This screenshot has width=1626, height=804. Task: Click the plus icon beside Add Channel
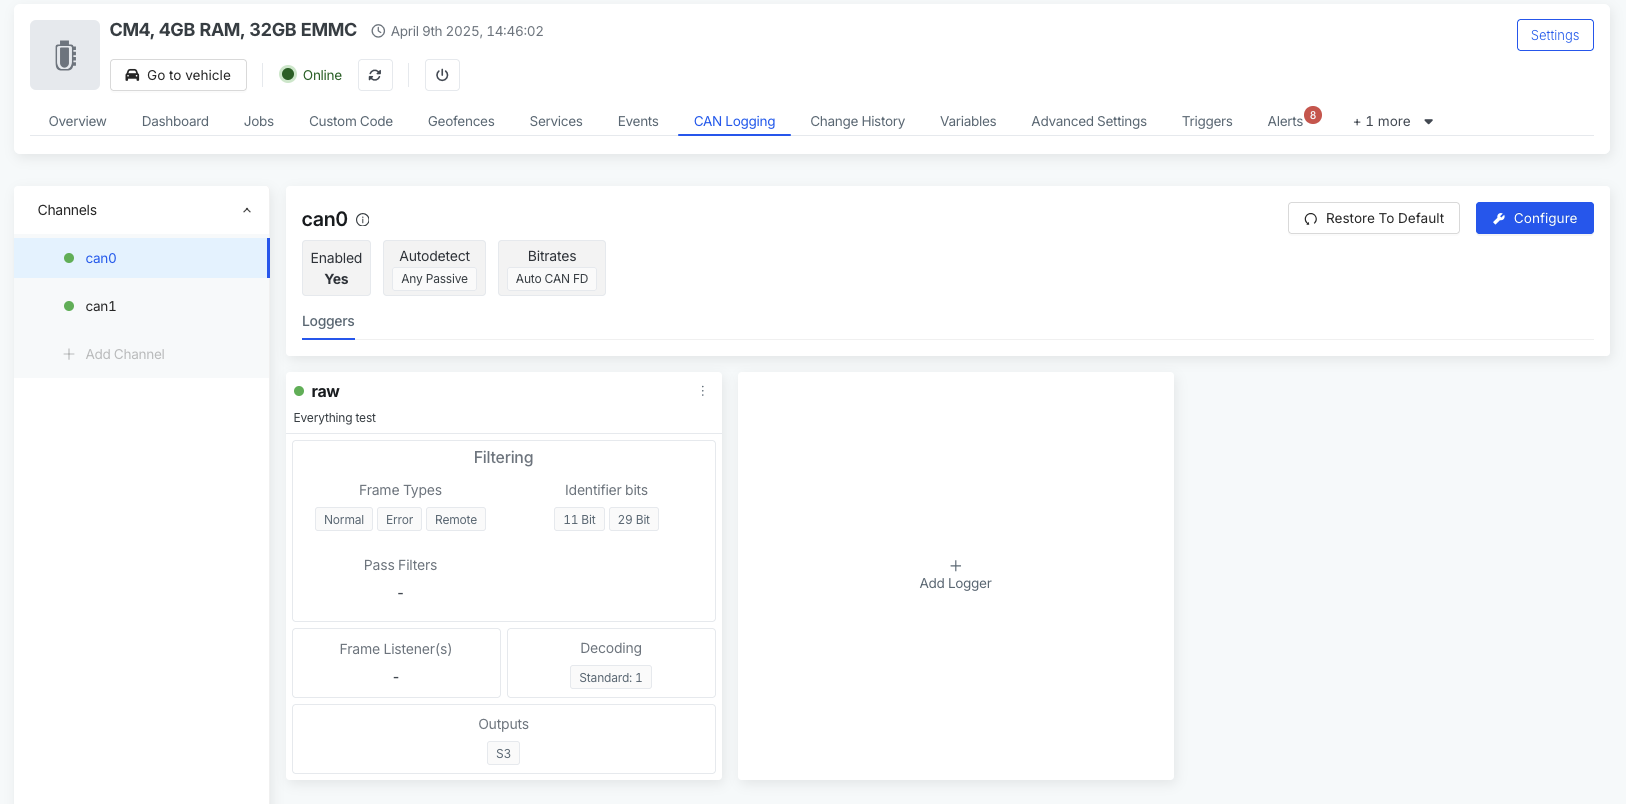pyautogui.click(x=69, y=354)
